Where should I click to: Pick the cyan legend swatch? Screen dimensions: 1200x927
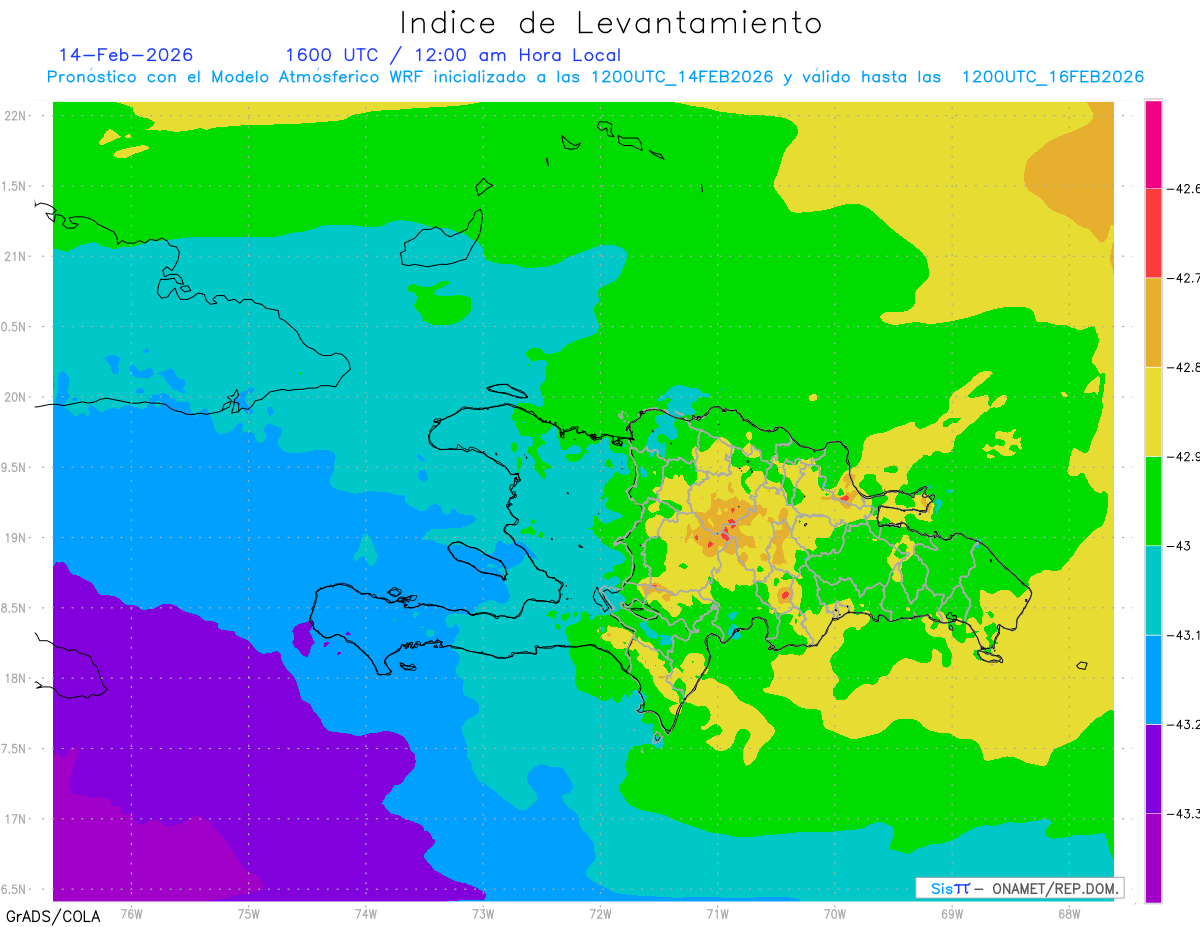pos(1153,590)
